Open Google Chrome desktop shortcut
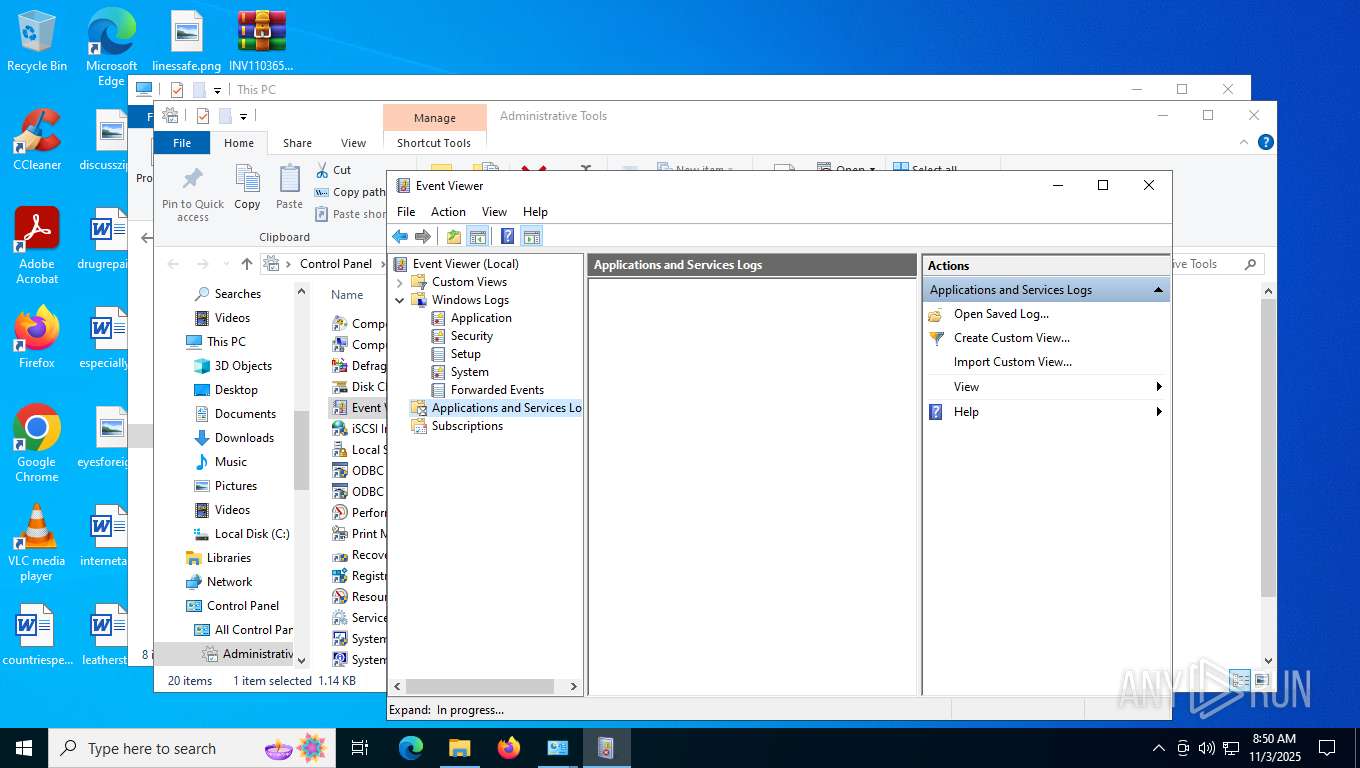Image resolution: width=1360 pixels, height=768 pixels. [37, 444]
